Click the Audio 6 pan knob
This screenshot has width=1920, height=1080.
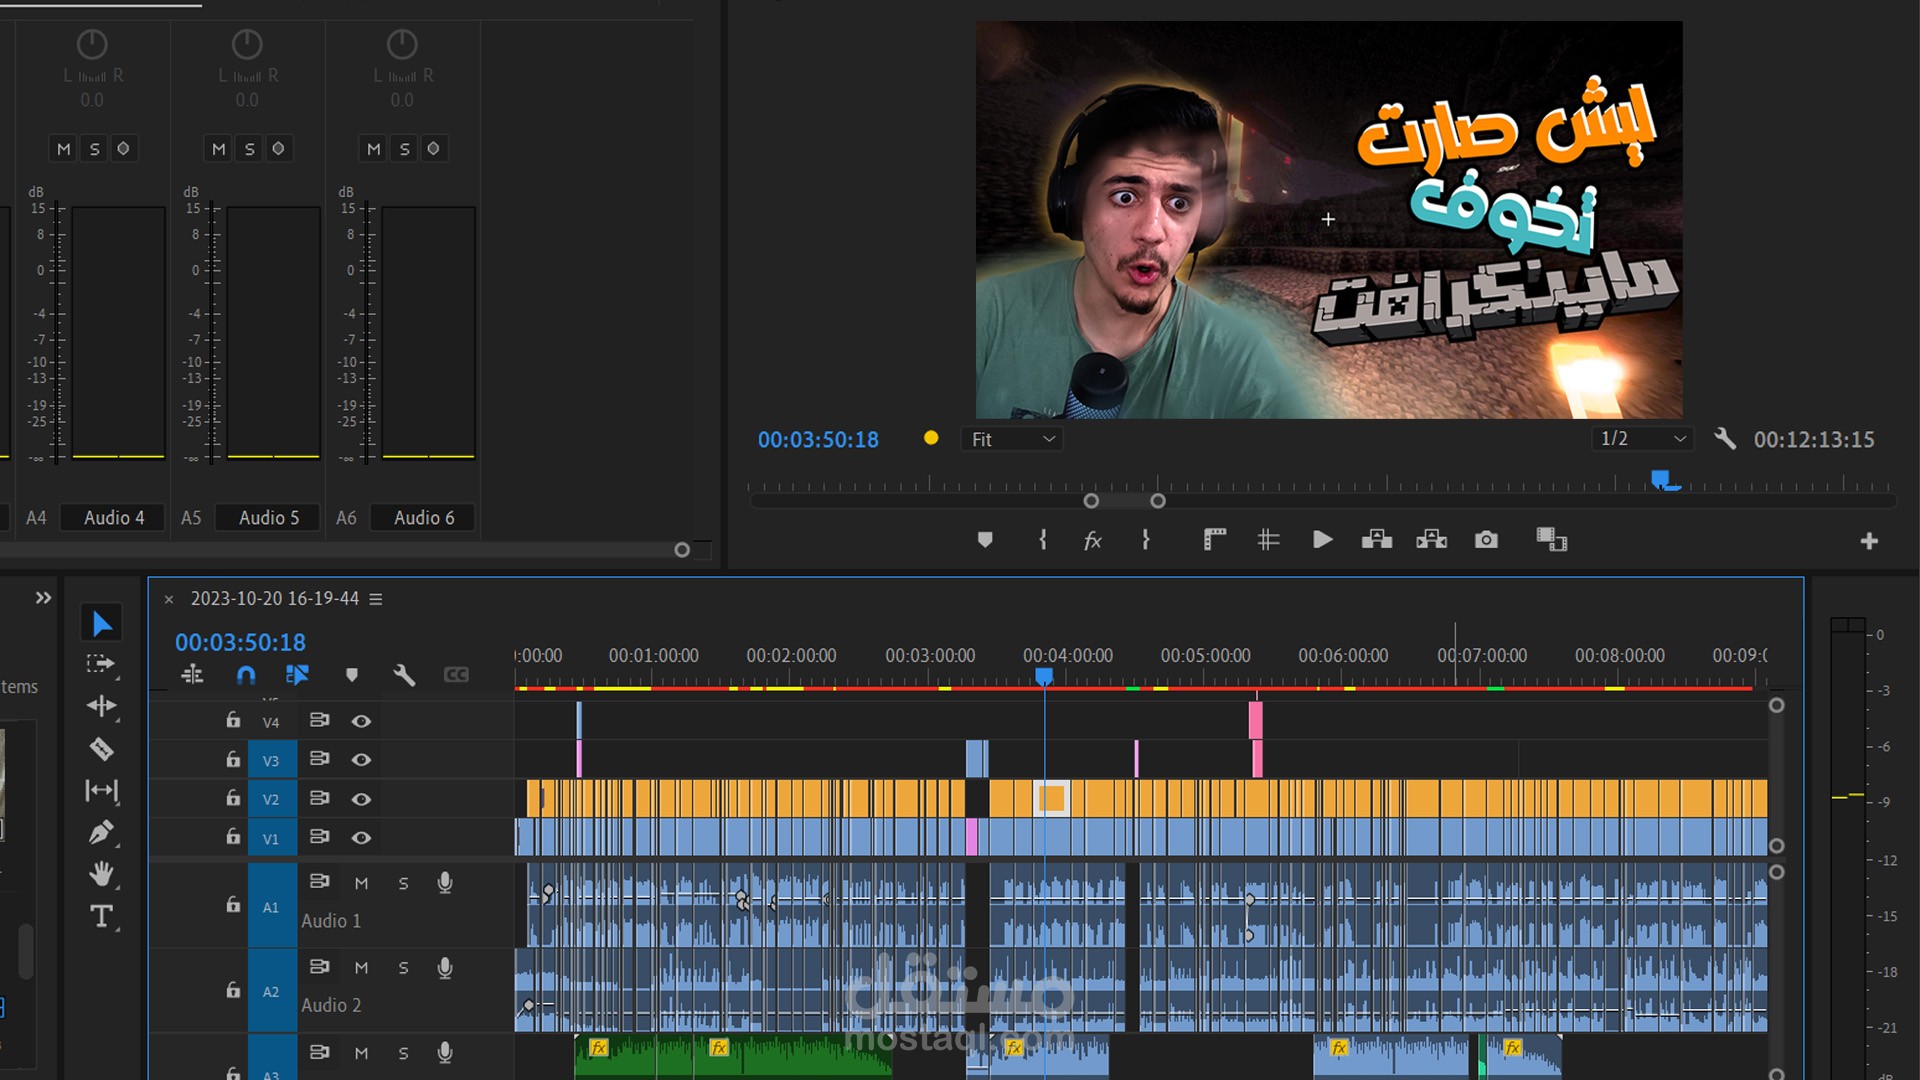click(x=402, y=45)
